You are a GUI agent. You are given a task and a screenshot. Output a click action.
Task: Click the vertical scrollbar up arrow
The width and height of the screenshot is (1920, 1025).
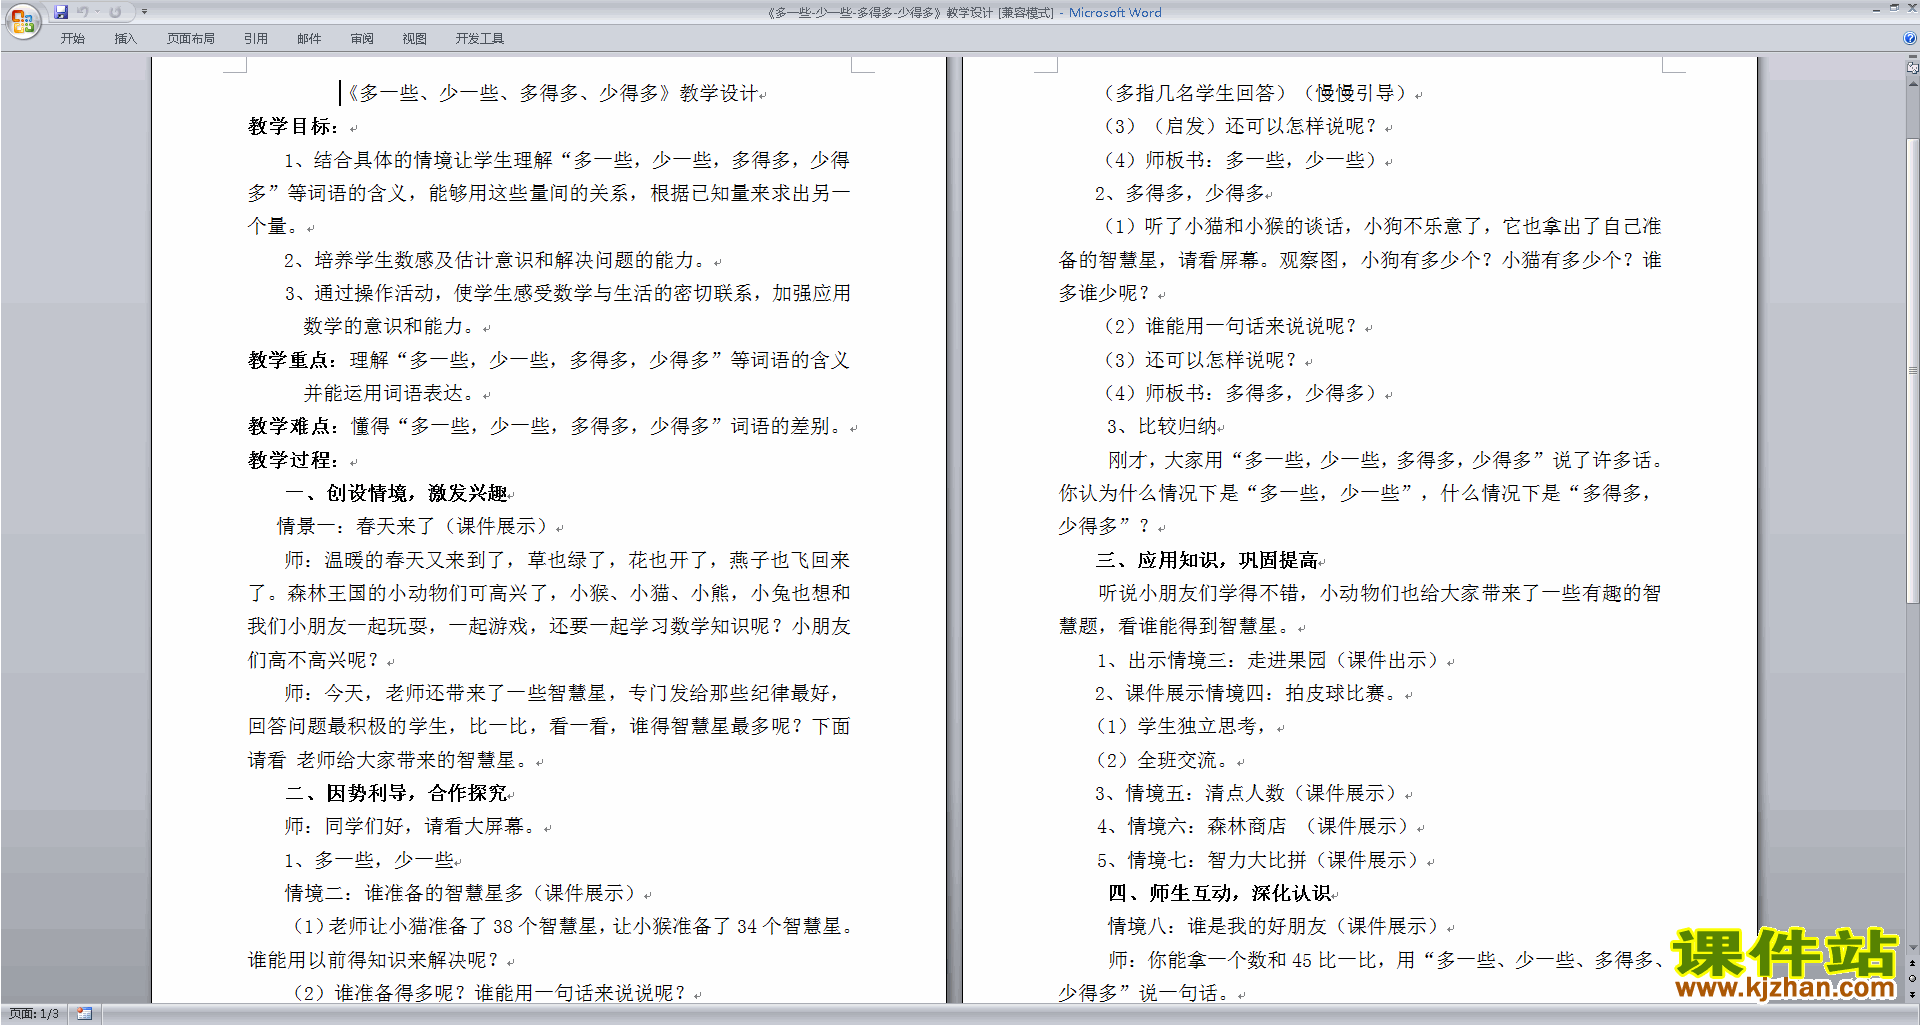click(x=1913, y=84)
